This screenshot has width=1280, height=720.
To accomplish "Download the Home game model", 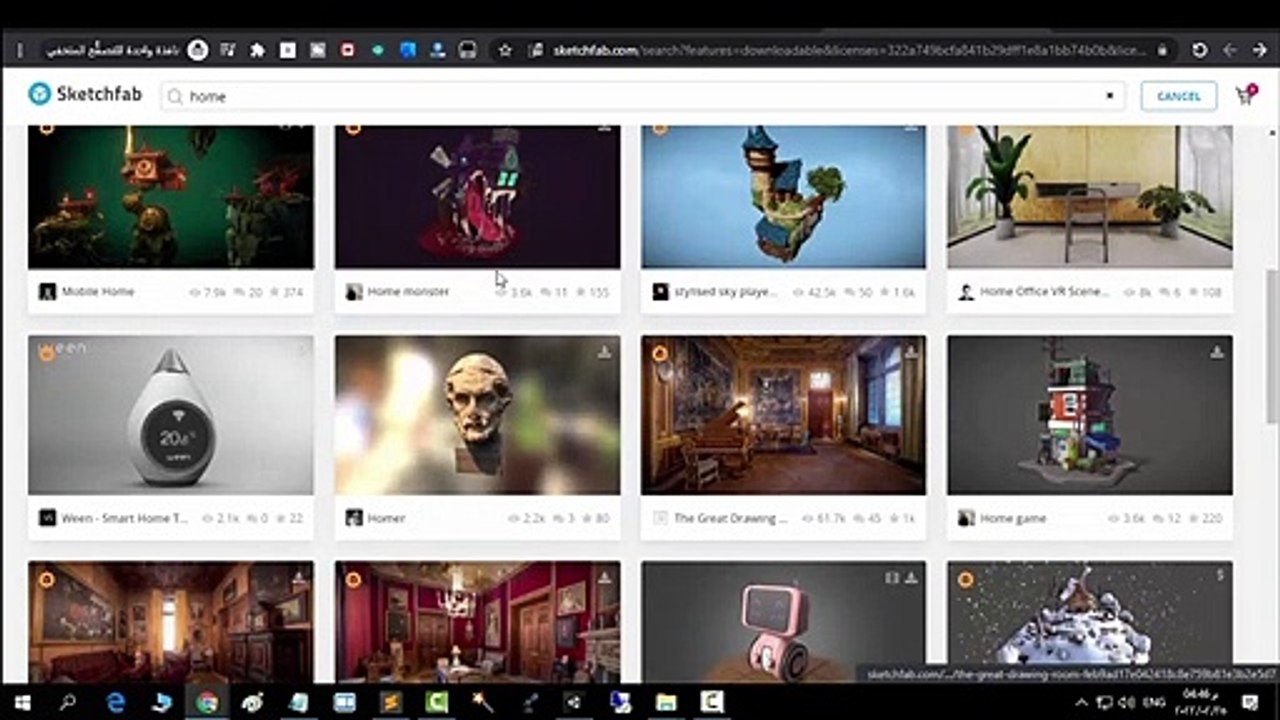I will 1216,352.
